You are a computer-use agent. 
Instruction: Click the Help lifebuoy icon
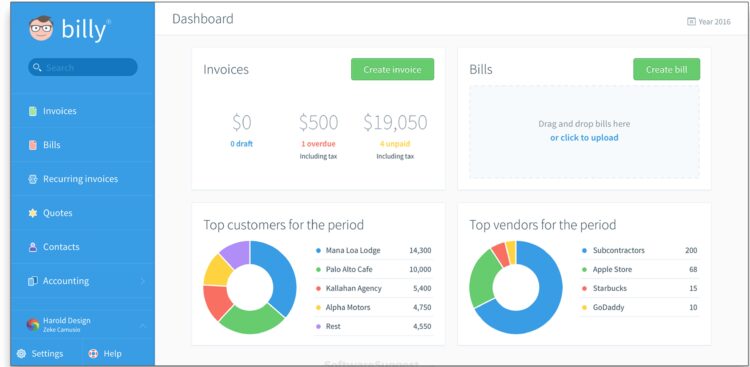pyautogui.click(x=93, y=354)
